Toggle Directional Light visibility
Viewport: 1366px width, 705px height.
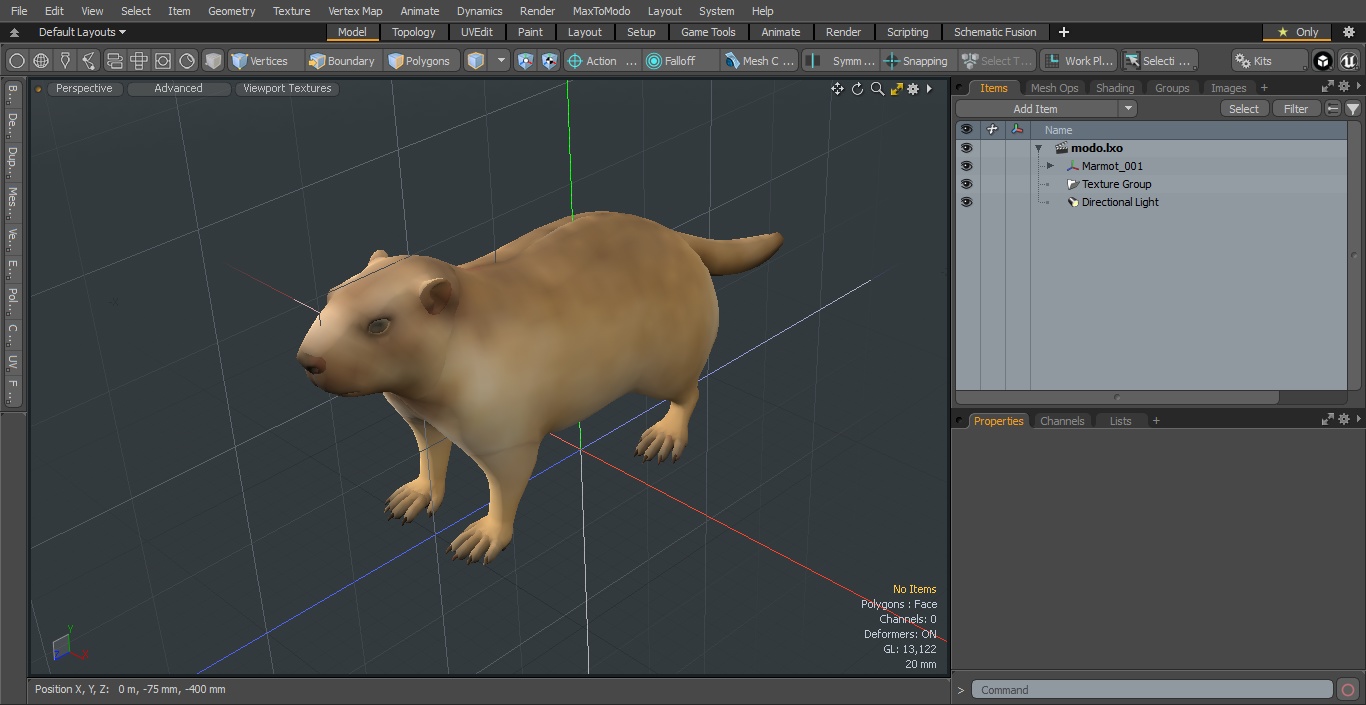click(x=966, y=202)
